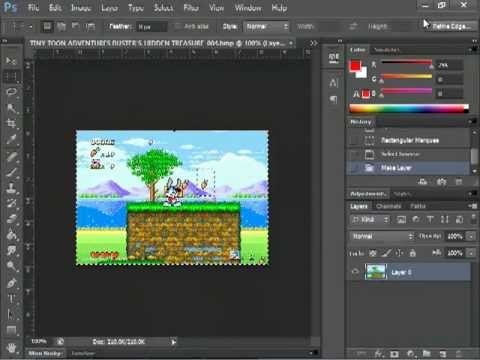Image resolution: width=480 pixels, height=360 pixels.
Task: Click the Subtract from selection icon
Action: (76, 26)
